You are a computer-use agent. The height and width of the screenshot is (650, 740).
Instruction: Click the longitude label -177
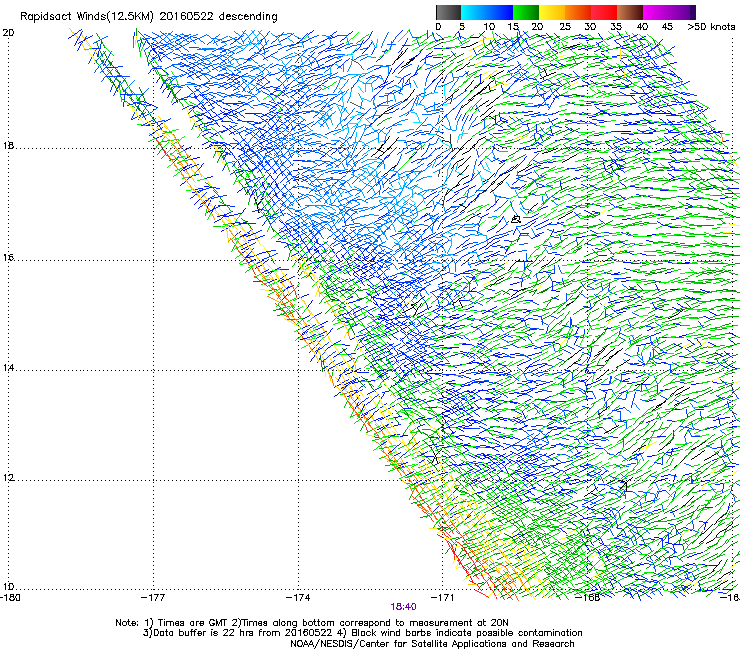(x=153, y=598)
